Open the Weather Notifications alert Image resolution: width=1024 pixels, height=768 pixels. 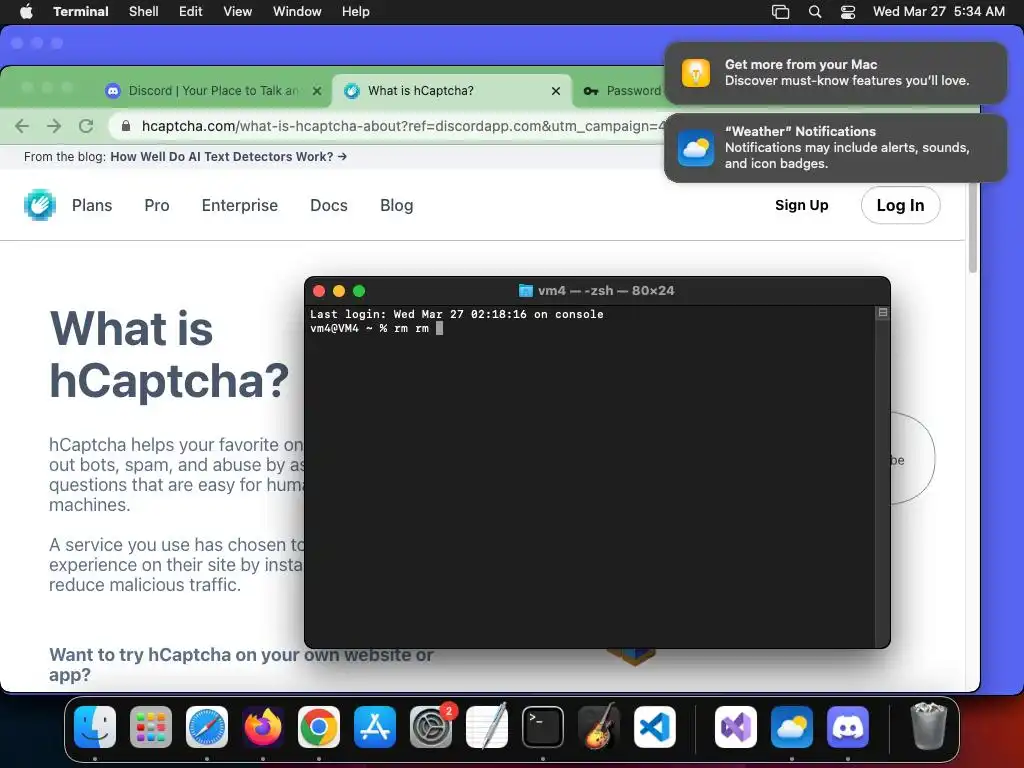(835, 148)
